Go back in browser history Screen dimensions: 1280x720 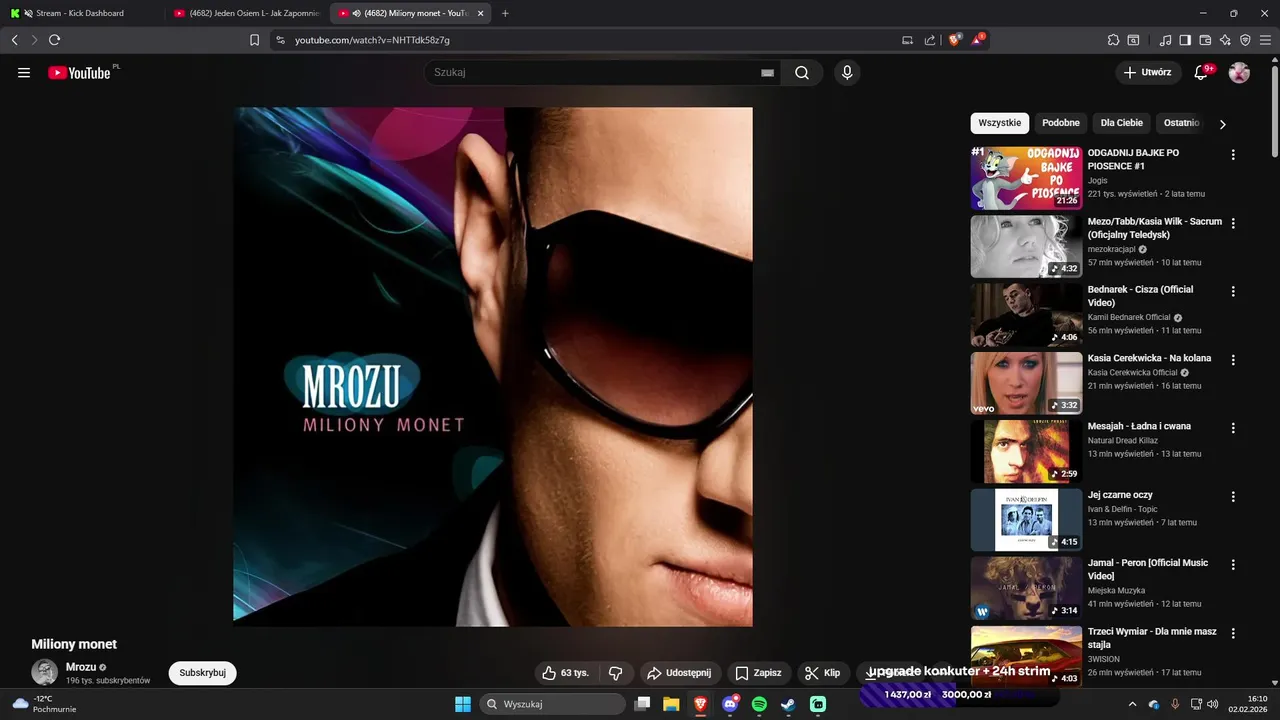click(x=14, y=40)
